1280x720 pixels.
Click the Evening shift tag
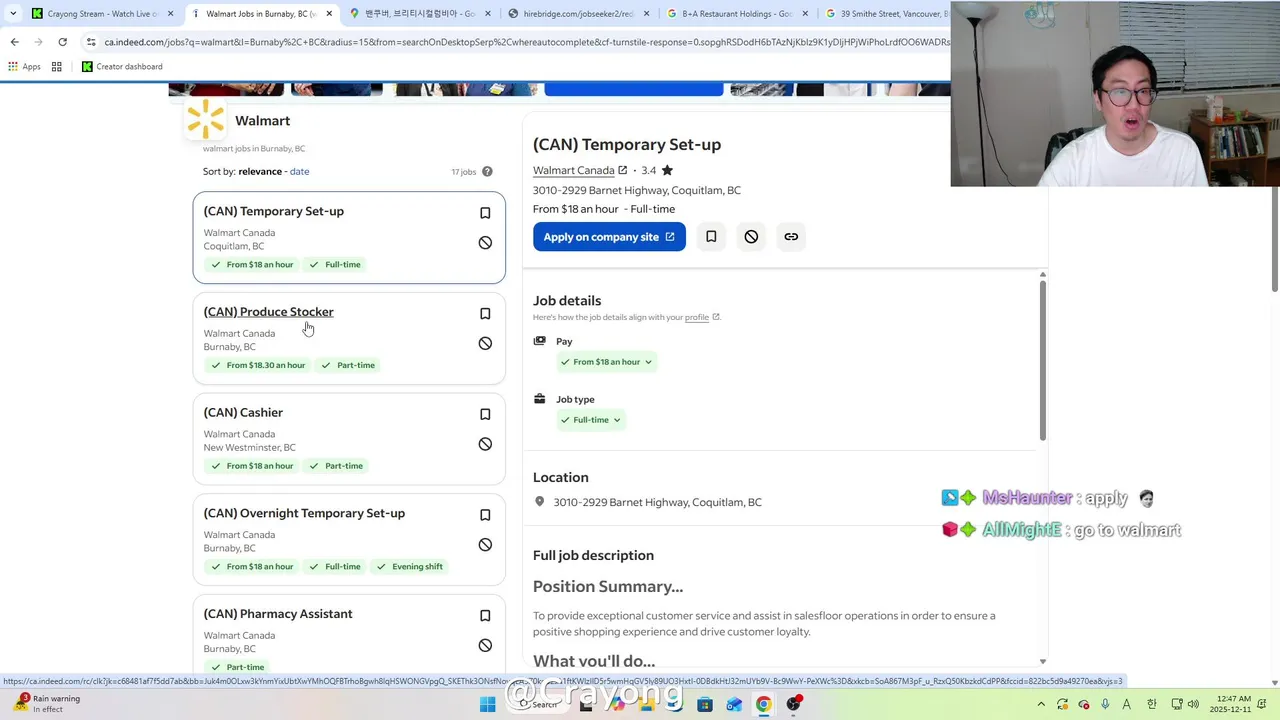[x=410, y=567]
